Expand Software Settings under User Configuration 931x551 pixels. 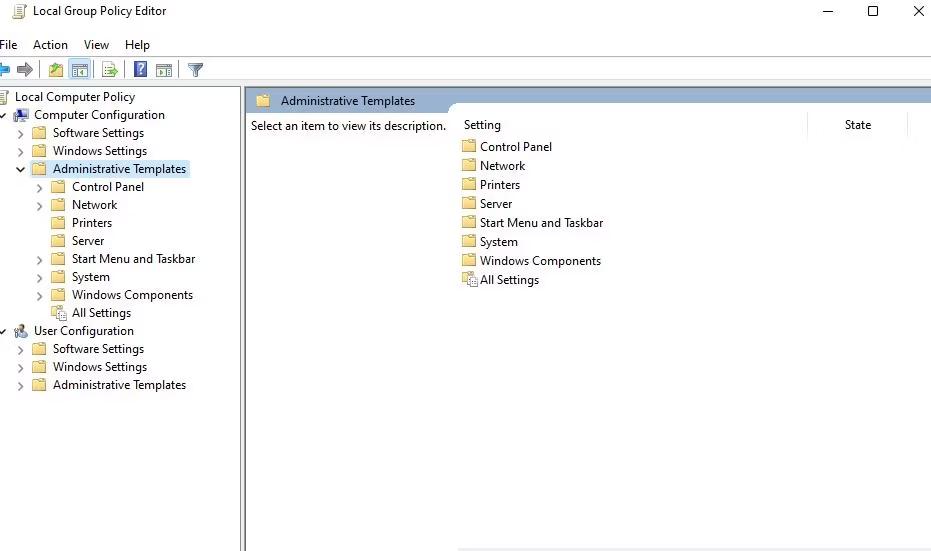(x=20, y=350)
